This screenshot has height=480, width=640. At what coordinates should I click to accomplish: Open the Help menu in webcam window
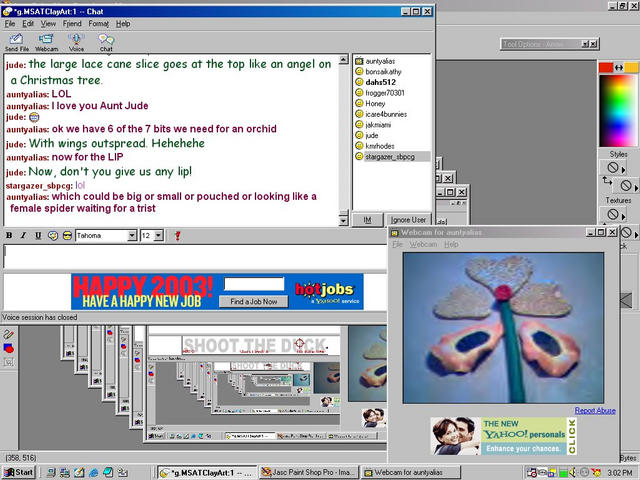point(451,244)
